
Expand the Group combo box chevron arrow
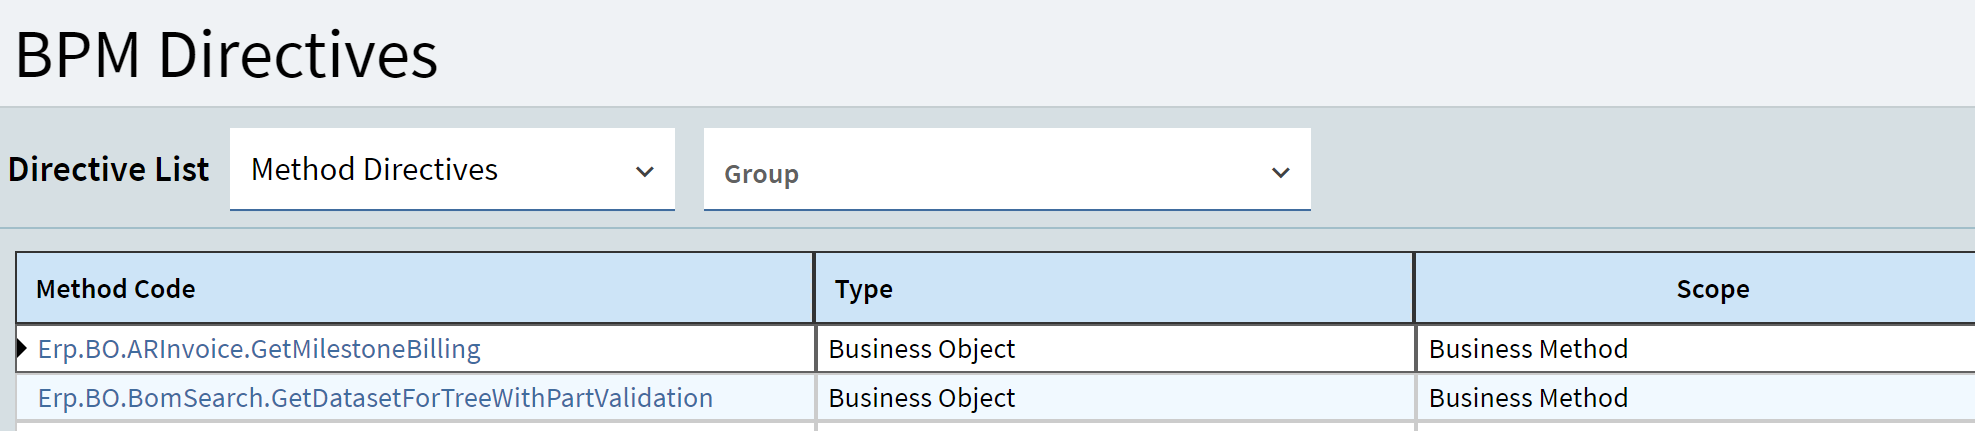[x=1280, y=173]
